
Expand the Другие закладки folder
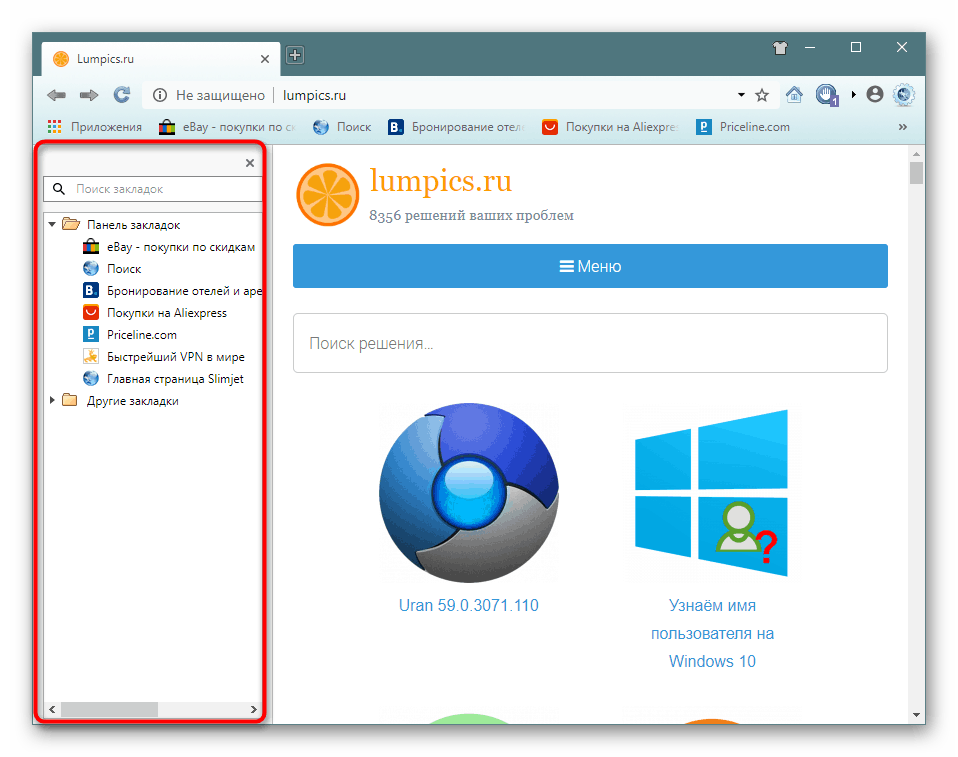coord(52,400)
